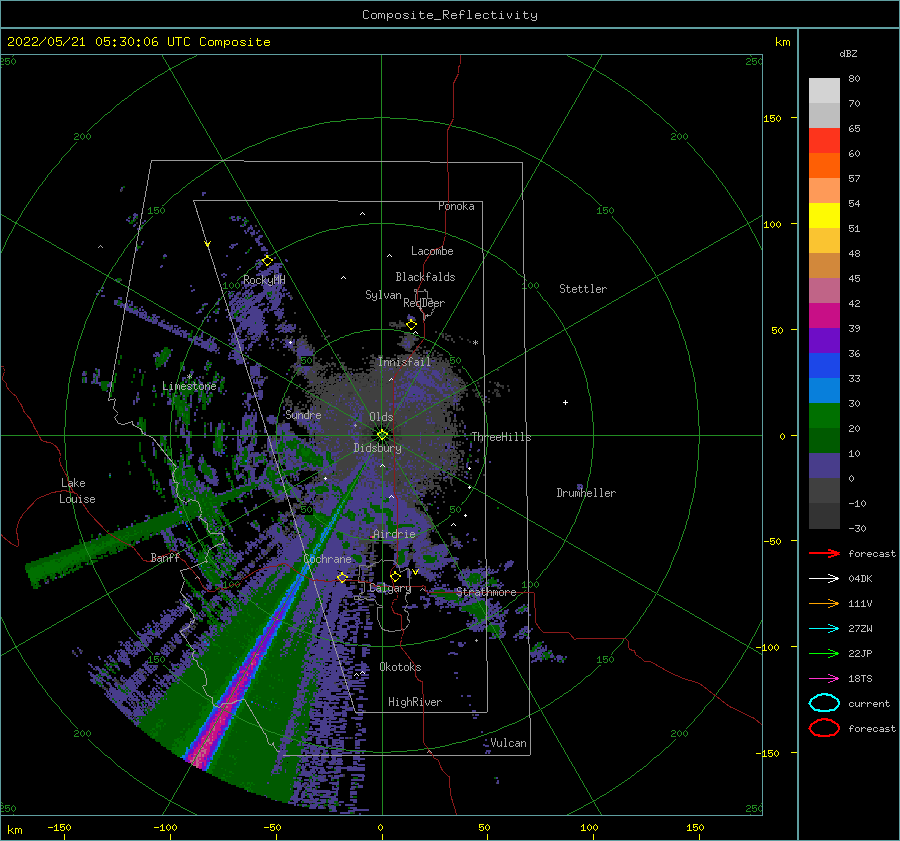Click the red swatch in dBZ scale
Image resolution: width=900 pixels, height=841 pixels.
(x=824, y=140)
